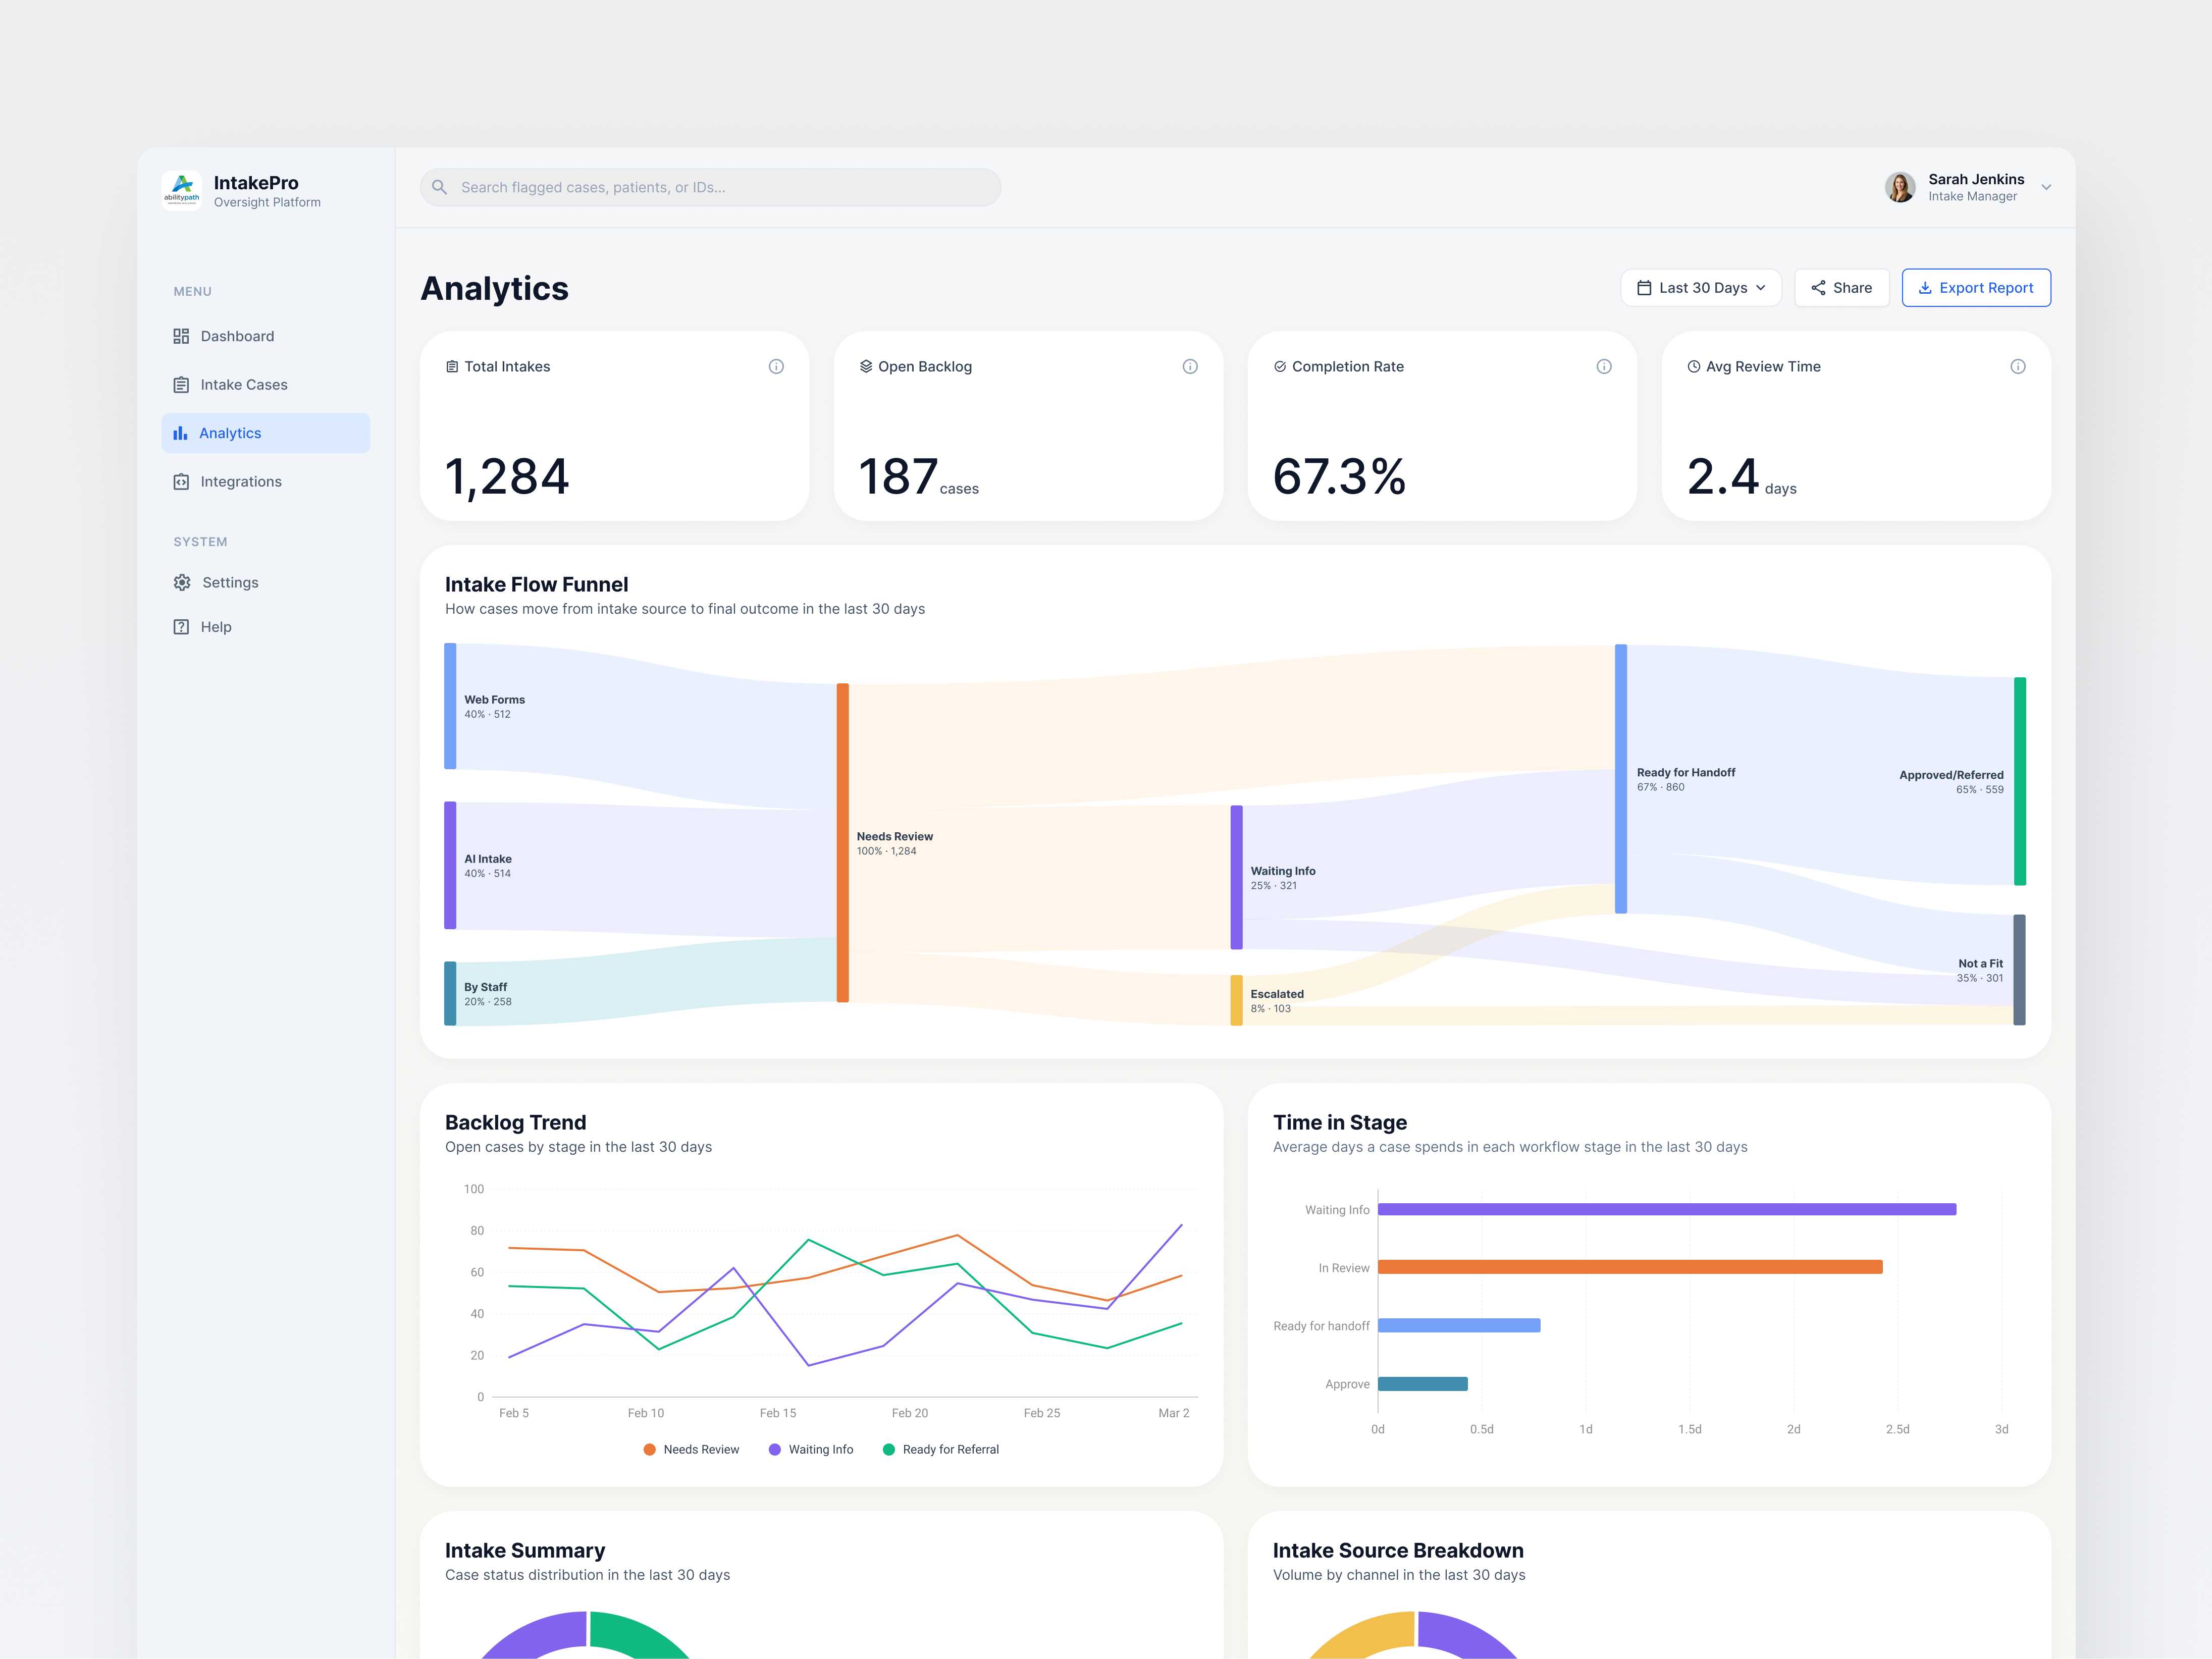The image size is (2212, 1659).
Task: Click the Escalated funnel node
Action: (x=1237, y=1001)
